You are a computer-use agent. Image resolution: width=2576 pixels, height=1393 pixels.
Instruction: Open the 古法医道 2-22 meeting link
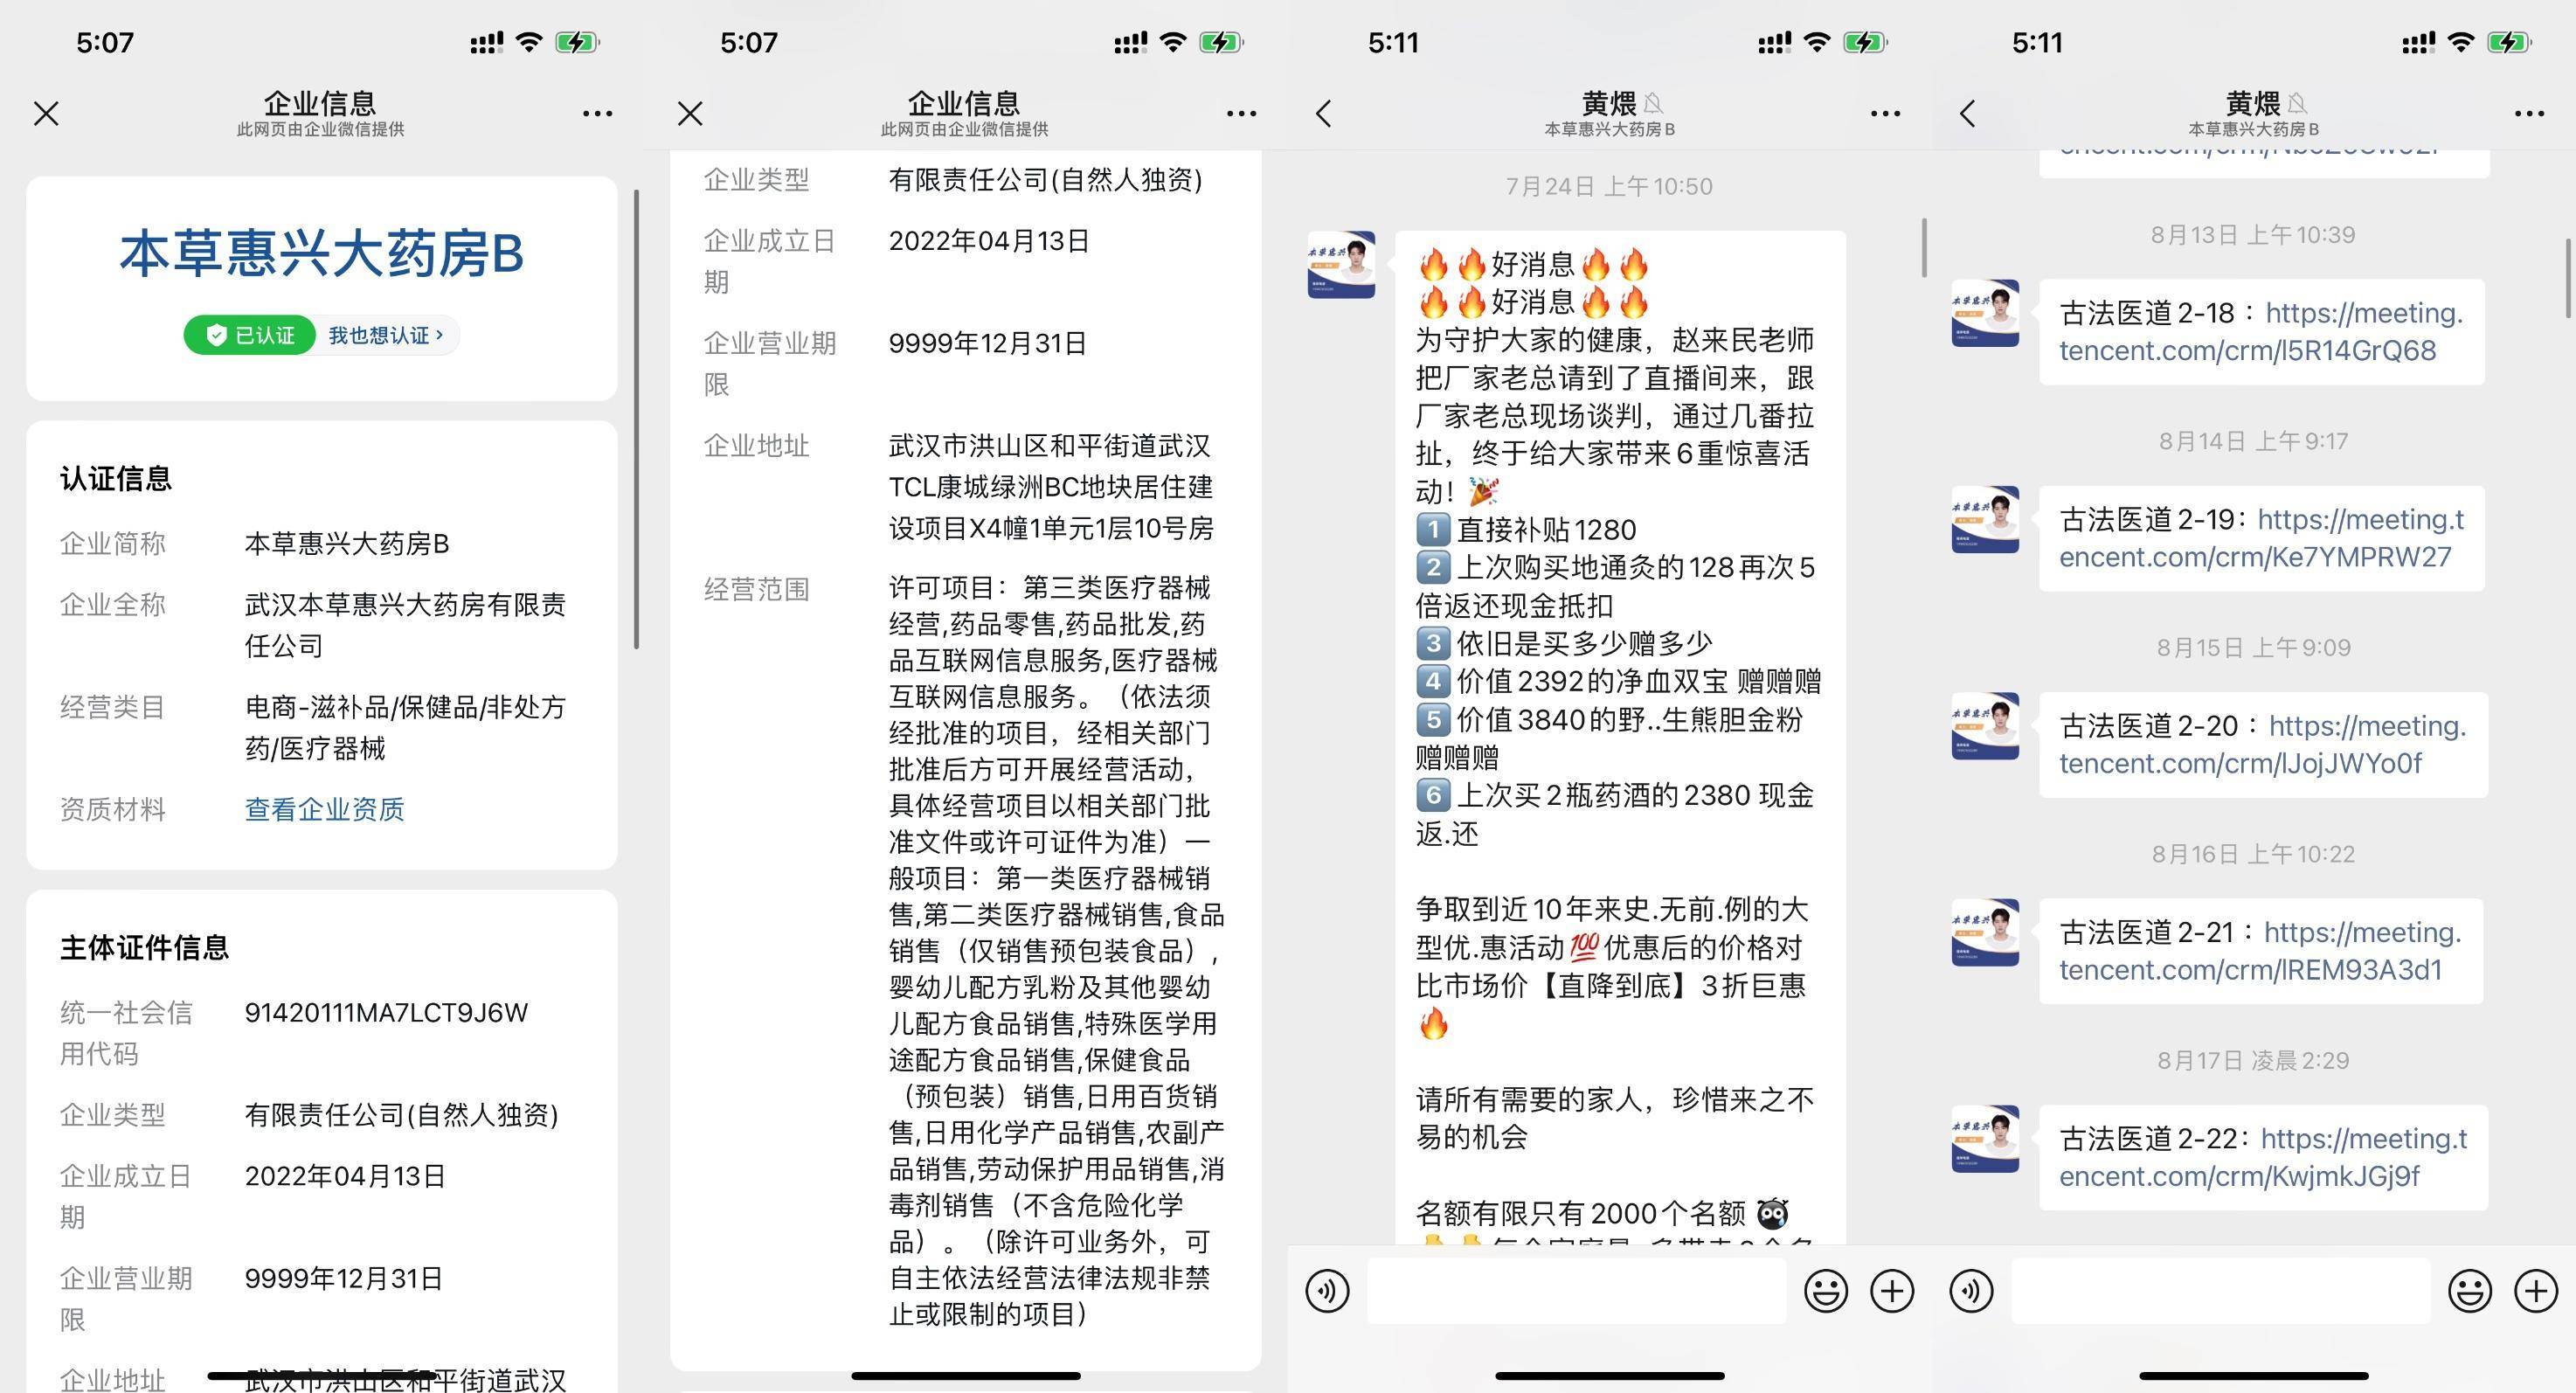click(2262, 1157)
